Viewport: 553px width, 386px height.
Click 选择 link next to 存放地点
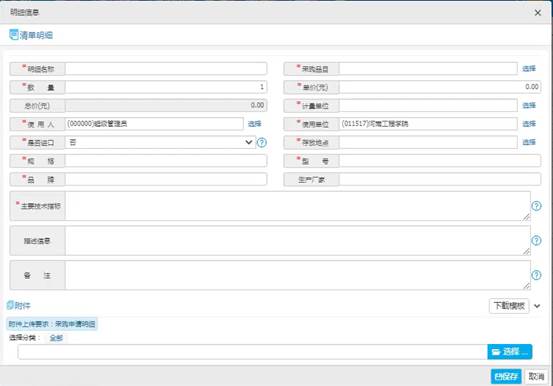529,142
